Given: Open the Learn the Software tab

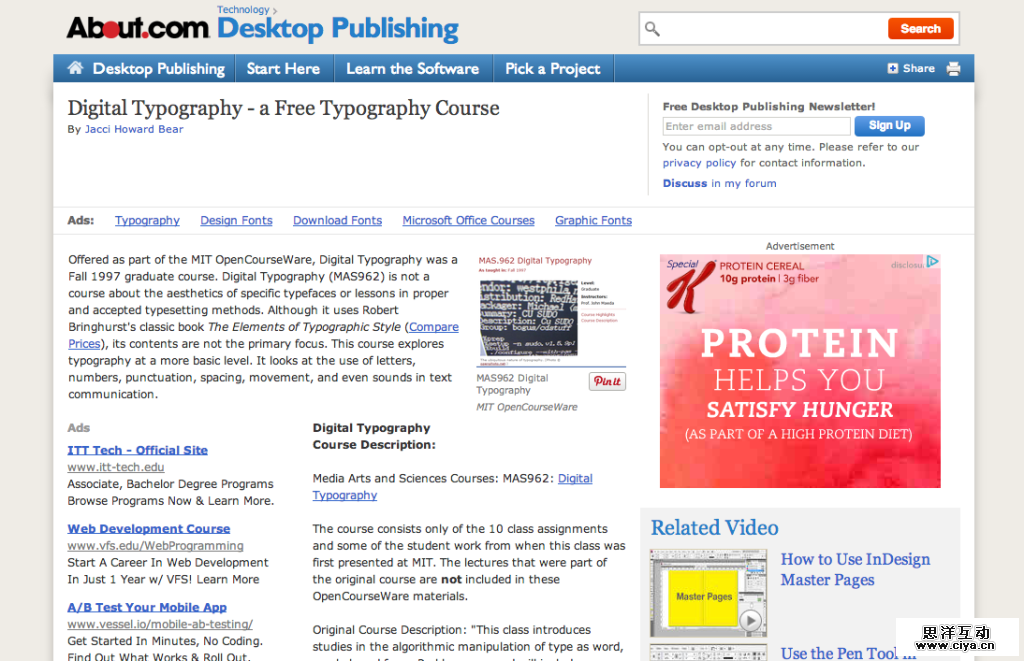Looking at the screenshot, I should click(x=412, y=69).
